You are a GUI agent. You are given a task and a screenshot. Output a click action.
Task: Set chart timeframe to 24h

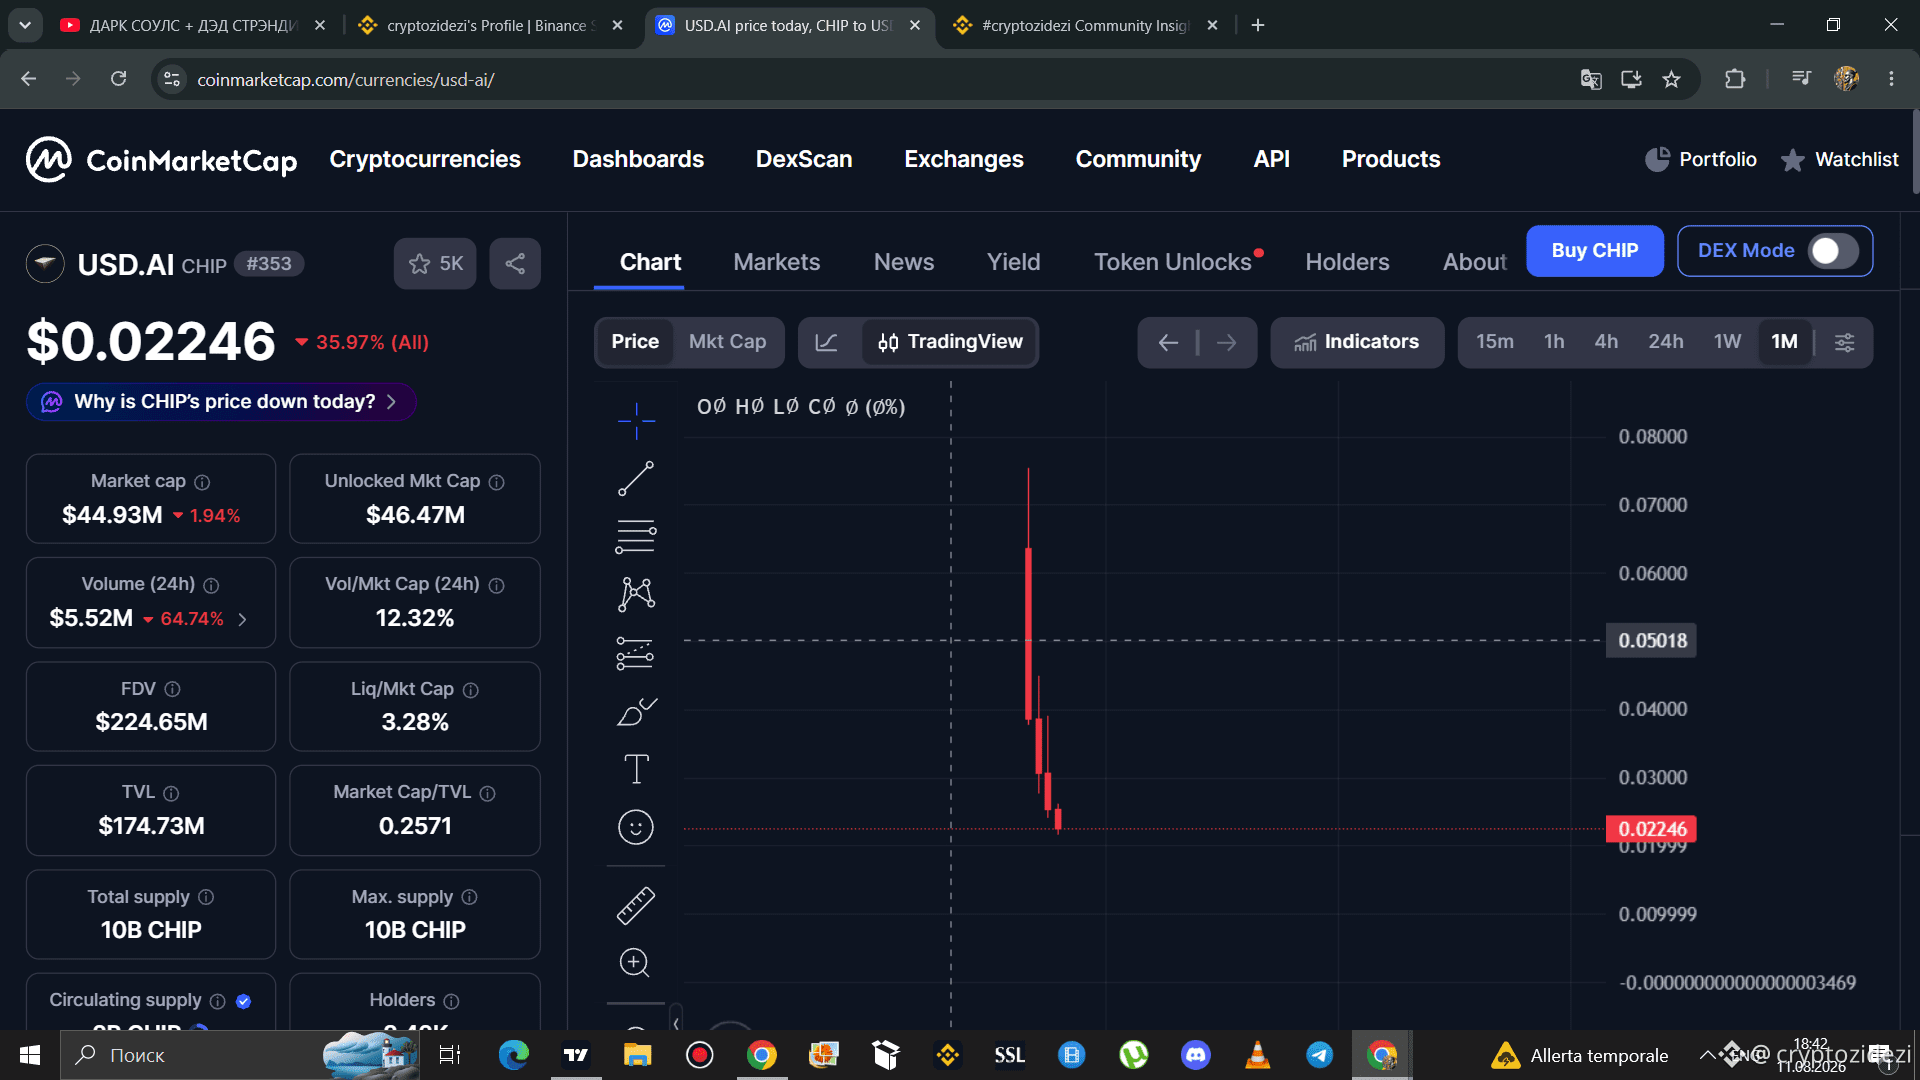point(1666,343)
